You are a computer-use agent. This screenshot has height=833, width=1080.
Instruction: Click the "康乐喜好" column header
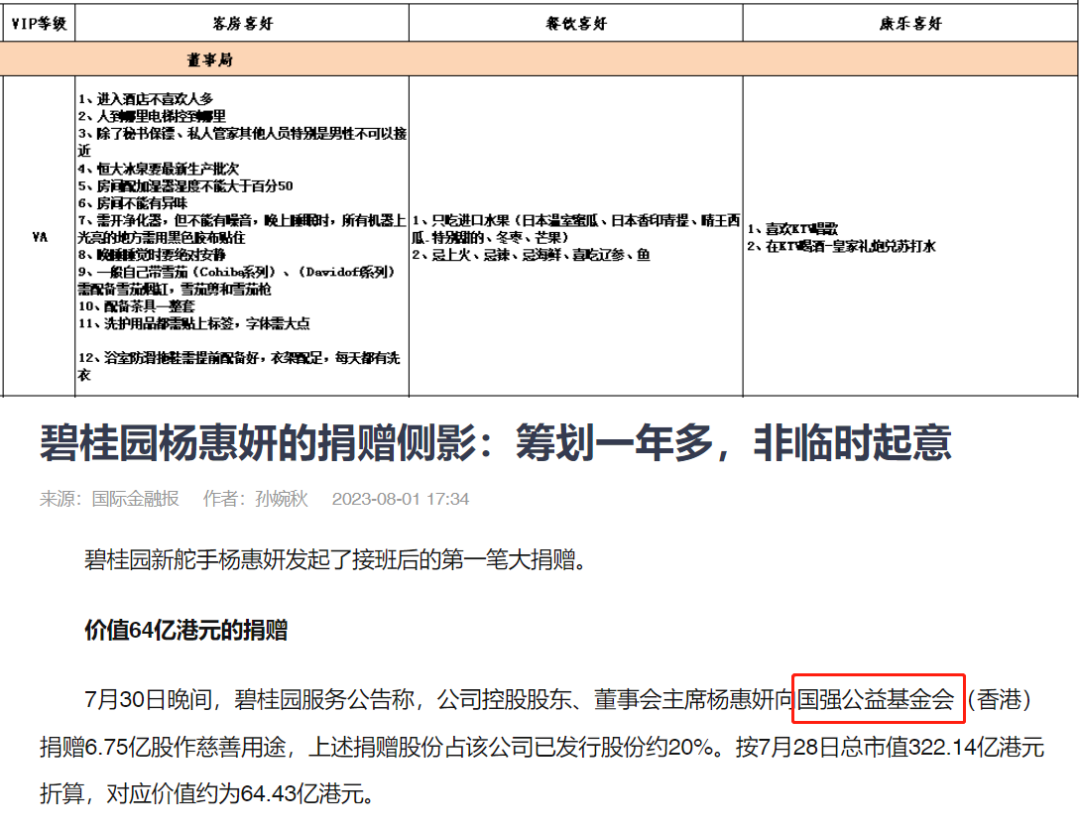tap(910, 23)
